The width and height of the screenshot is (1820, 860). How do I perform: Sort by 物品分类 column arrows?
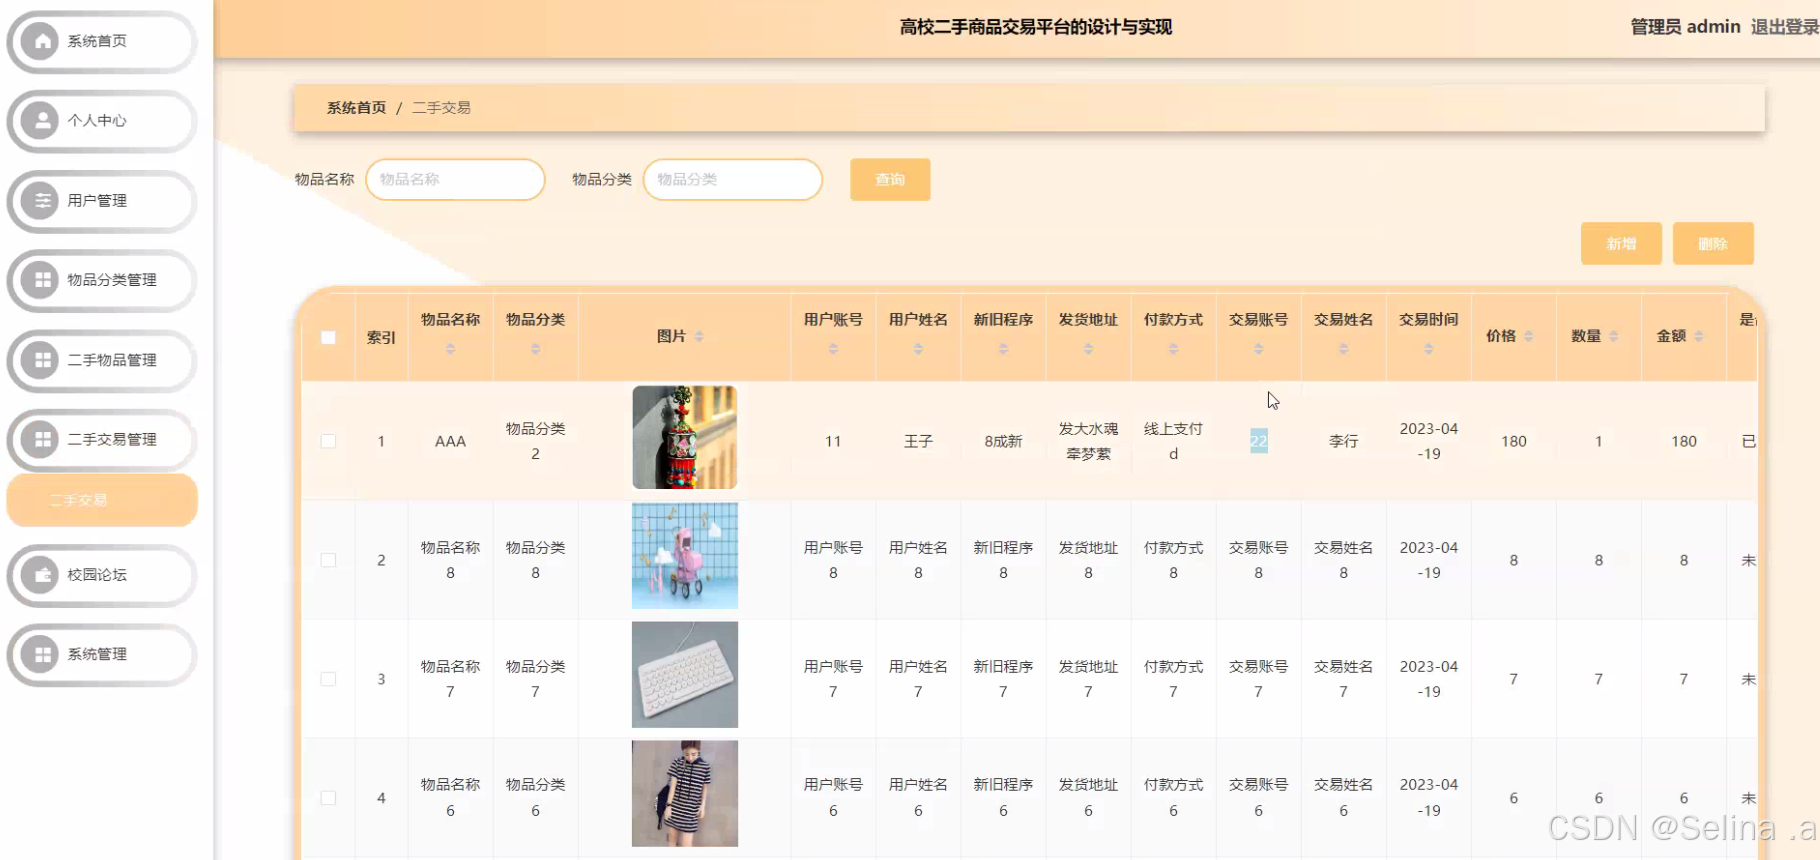point(535,349)
